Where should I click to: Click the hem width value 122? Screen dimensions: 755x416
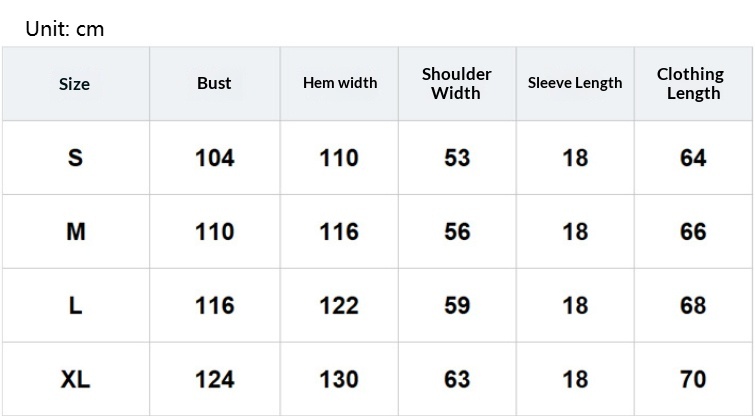pos(339,305)
